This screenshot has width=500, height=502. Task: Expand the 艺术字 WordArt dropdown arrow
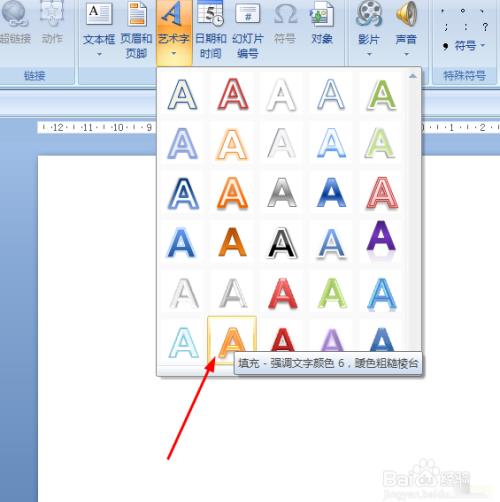[x=174, y=53]
